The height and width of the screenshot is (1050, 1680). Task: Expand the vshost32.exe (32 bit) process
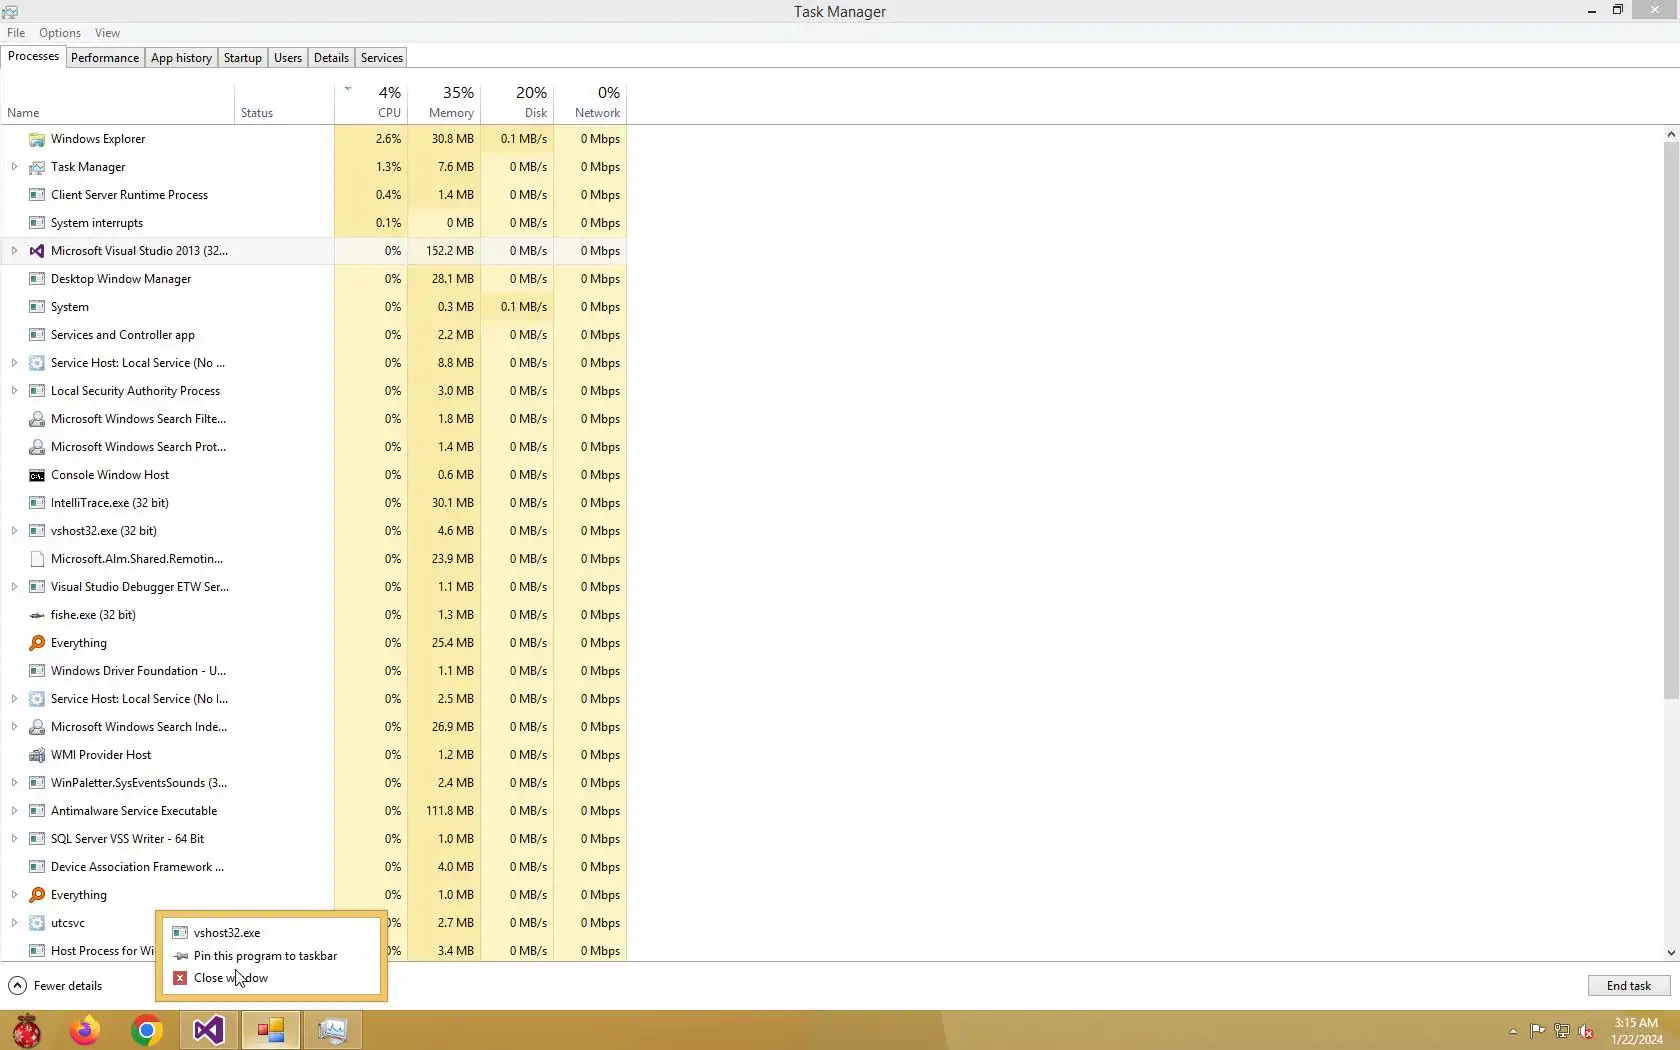click(x=14, y=531)
